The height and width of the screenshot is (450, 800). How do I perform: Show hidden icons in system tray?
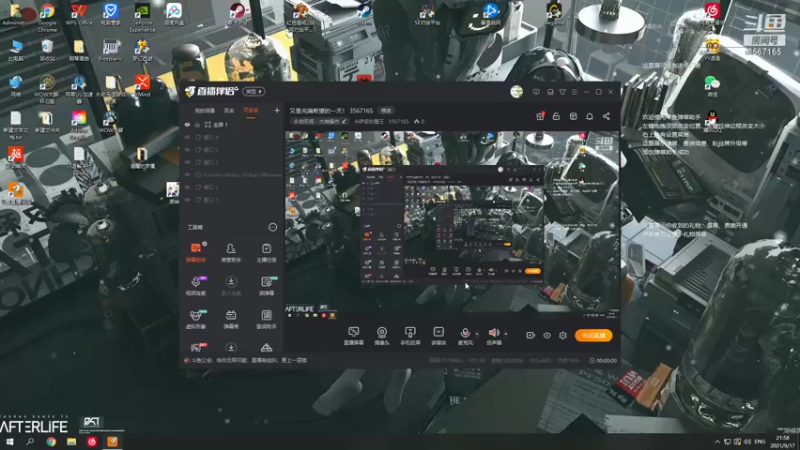717,441
